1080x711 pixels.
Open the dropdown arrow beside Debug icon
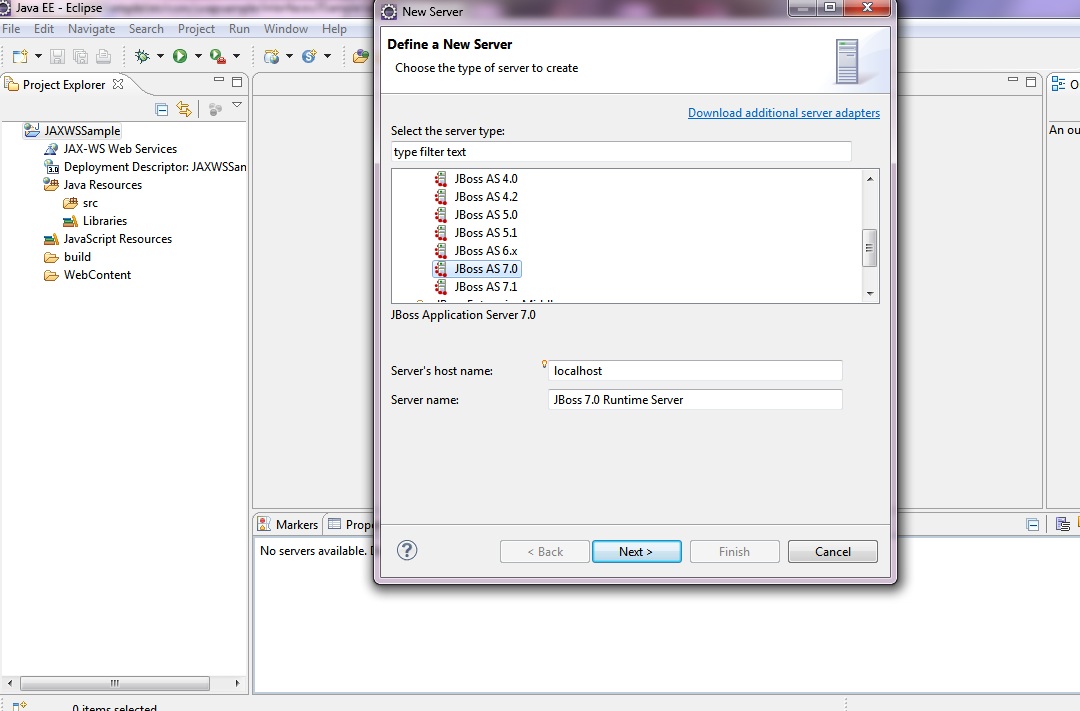coord(160,56)
